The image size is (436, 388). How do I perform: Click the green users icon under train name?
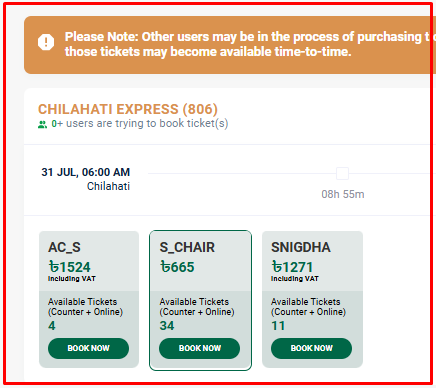(x=42, y=125)
